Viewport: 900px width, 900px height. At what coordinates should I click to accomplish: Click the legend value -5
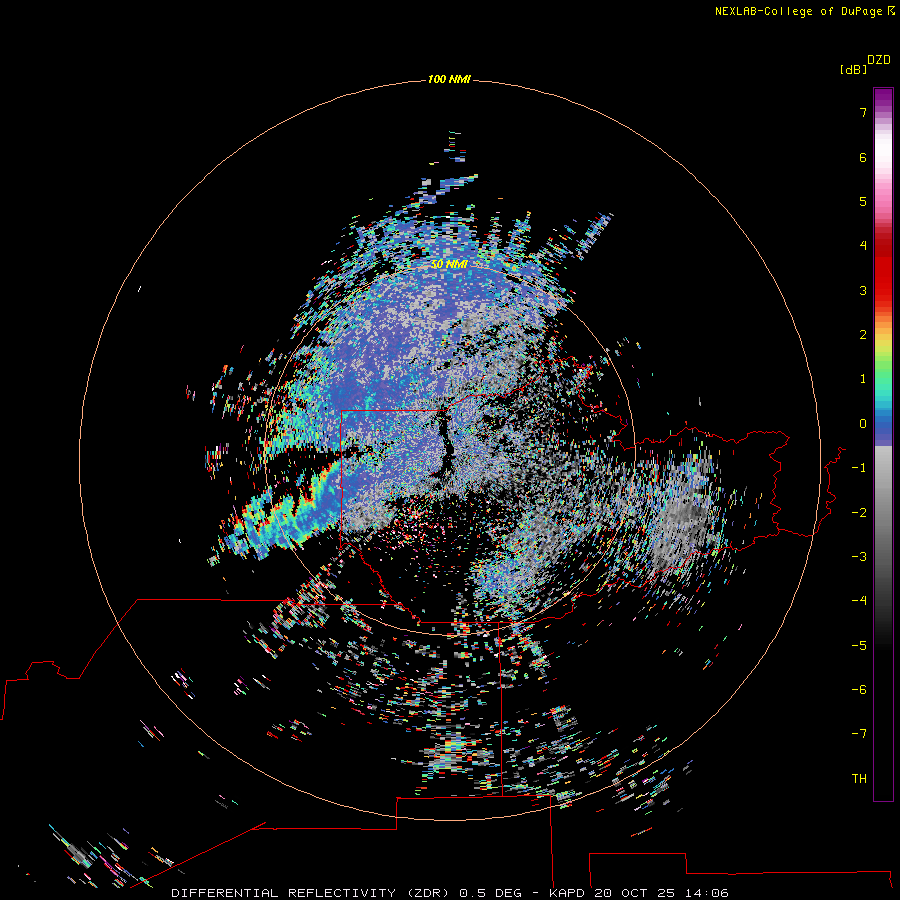[859, 646]
